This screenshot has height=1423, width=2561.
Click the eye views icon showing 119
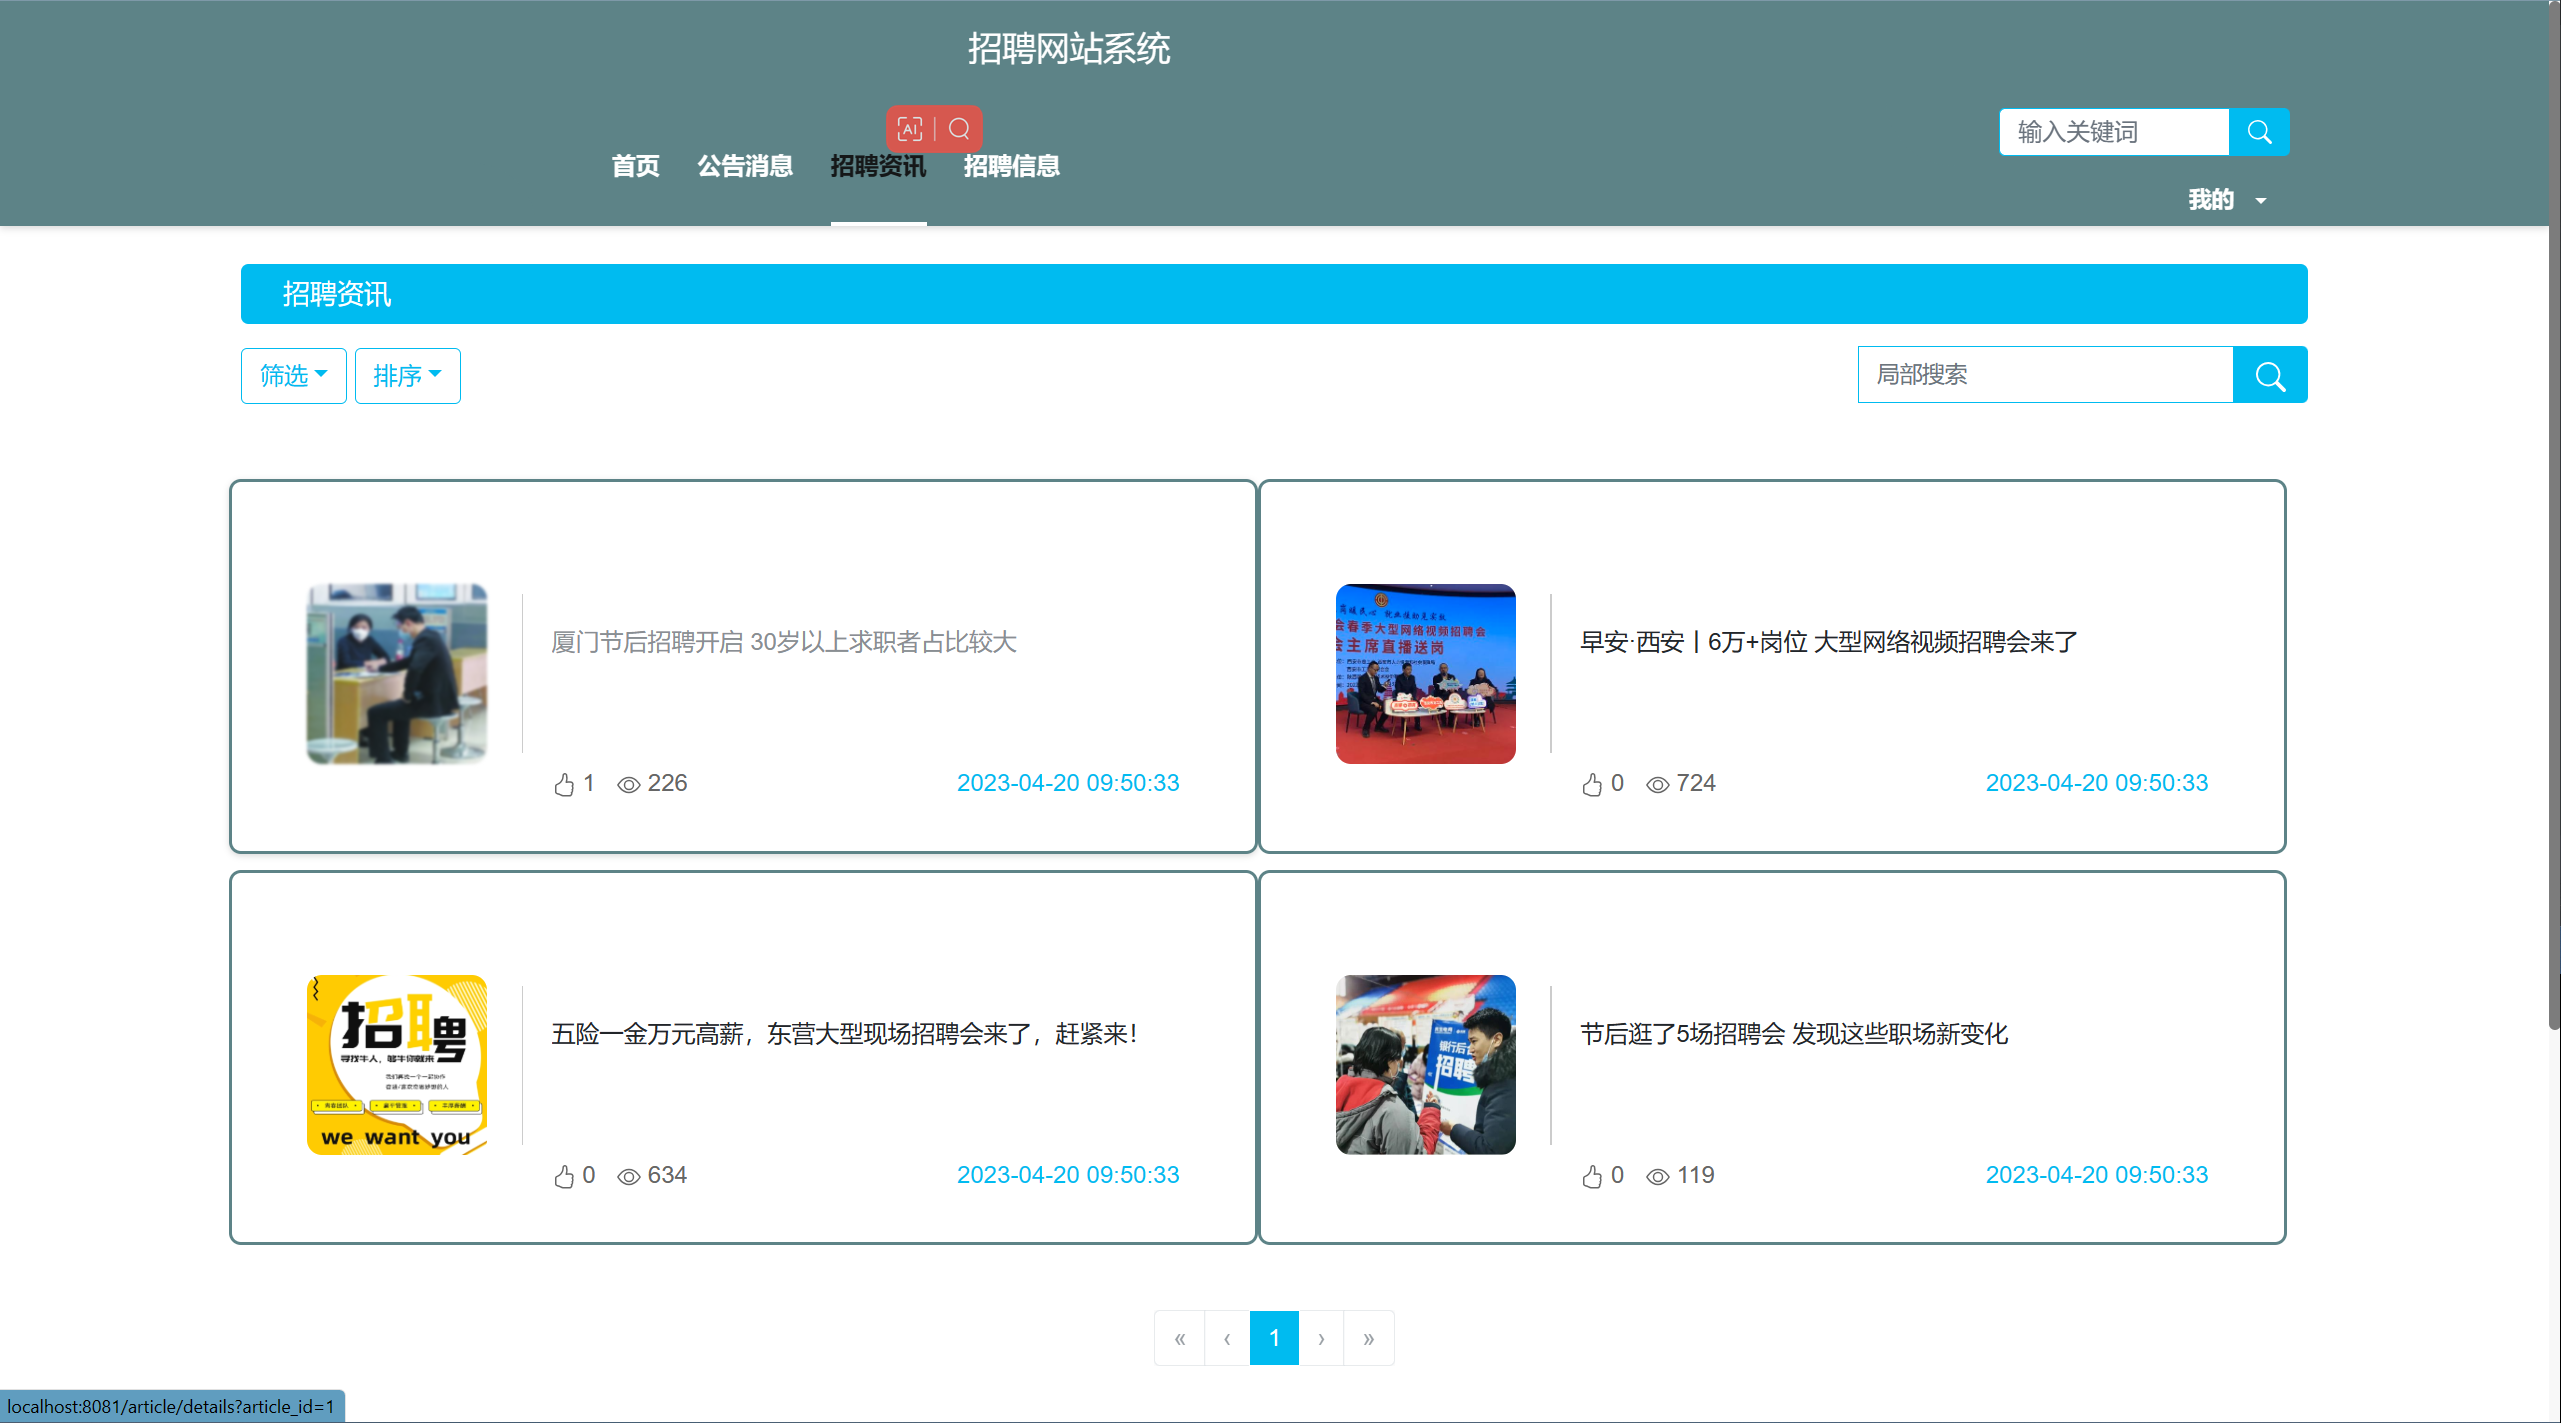click(1657, 1176)
